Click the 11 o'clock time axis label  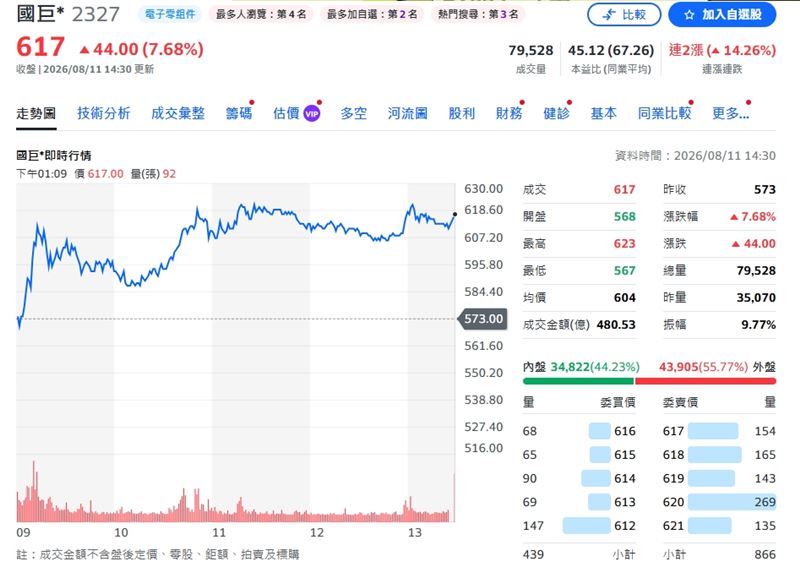tap(219, 533)
